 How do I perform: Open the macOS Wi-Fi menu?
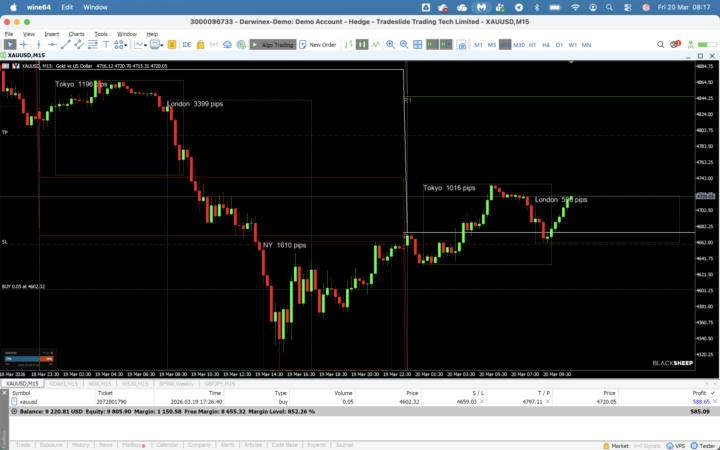point(575,7)
